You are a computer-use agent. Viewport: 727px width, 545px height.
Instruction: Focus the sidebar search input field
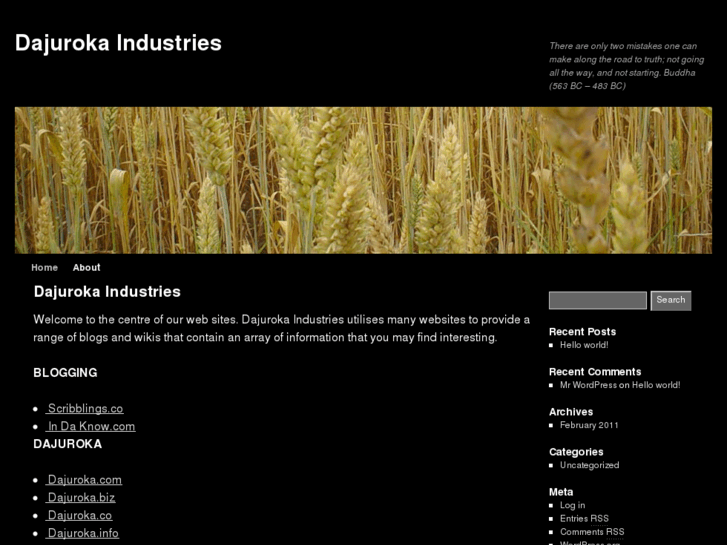[x=598, y=300]
